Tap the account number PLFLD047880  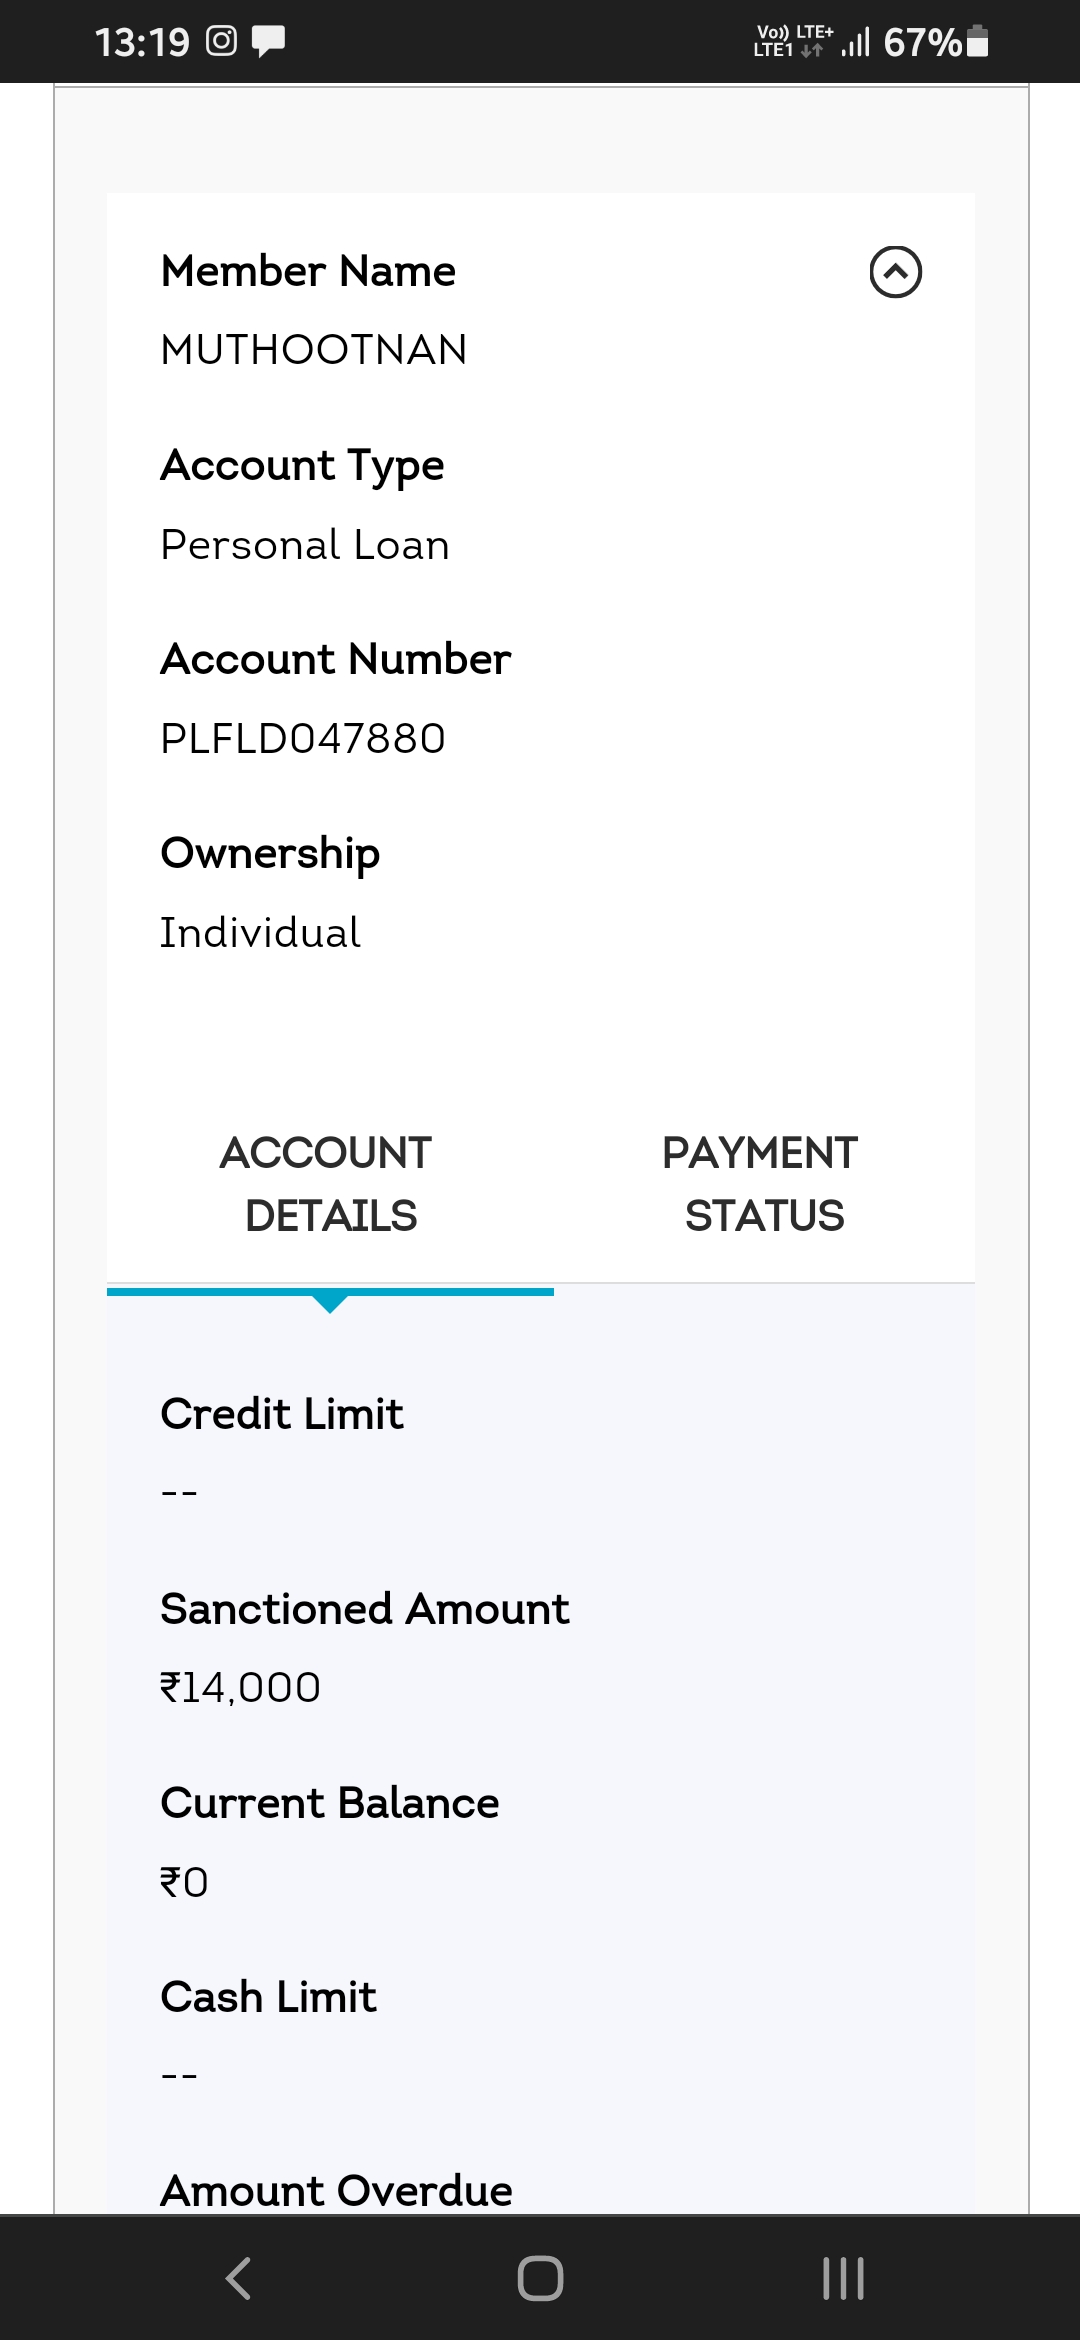pyautogui.click(x=303, y=739)
